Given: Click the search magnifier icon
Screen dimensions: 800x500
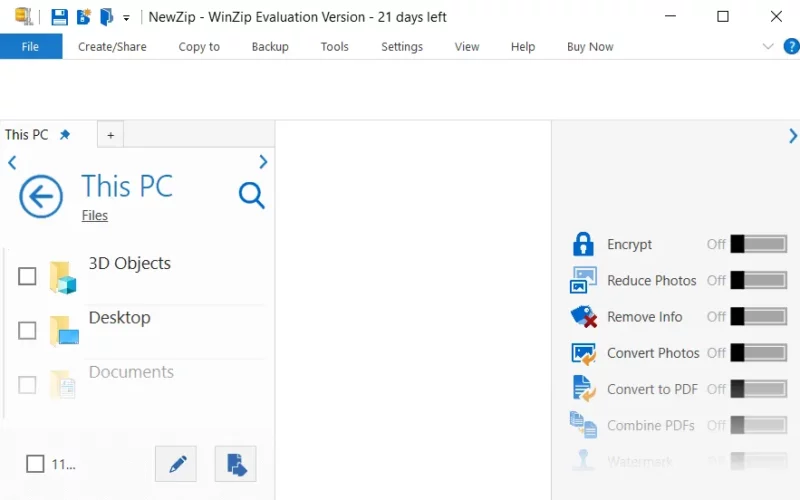Looking at the screenshot, I should click(x=252, y=195).
